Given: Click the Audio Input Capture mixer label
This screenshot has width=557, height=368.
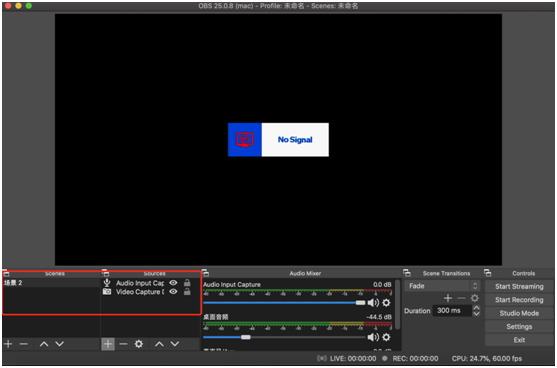Looking at the screenshot, I should pos(232,285).
